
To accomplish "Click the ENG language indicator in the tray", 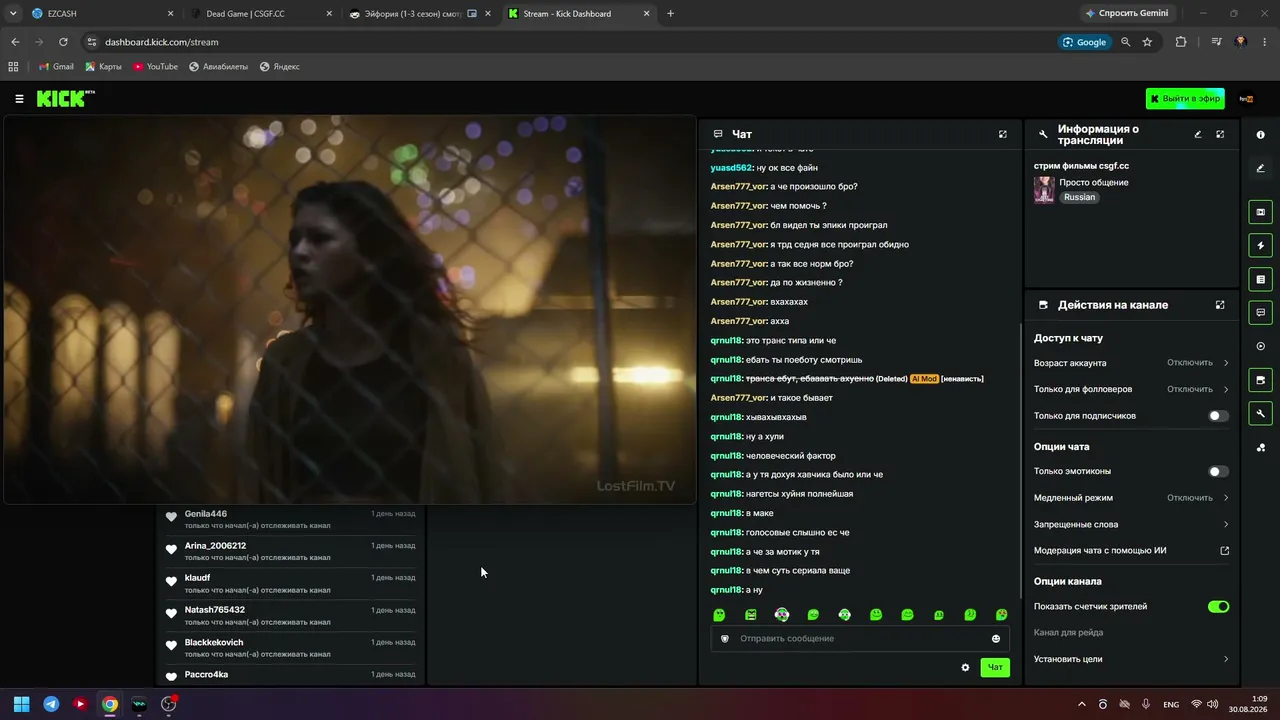I will pyautogui.click(x=1170, y=705).
